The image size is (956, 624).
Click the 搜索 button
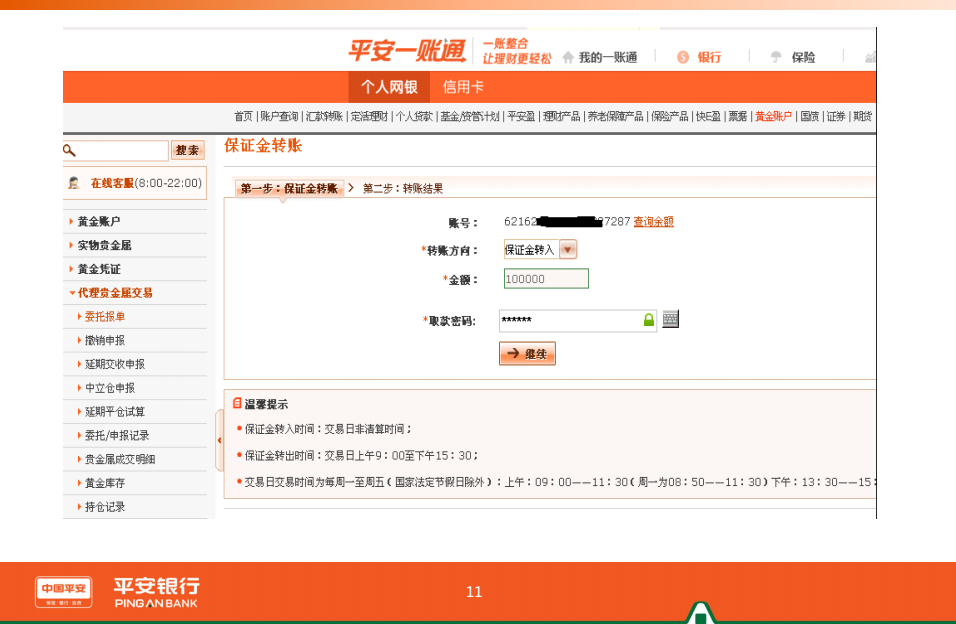pyautogui.click(x=188, y=150)
